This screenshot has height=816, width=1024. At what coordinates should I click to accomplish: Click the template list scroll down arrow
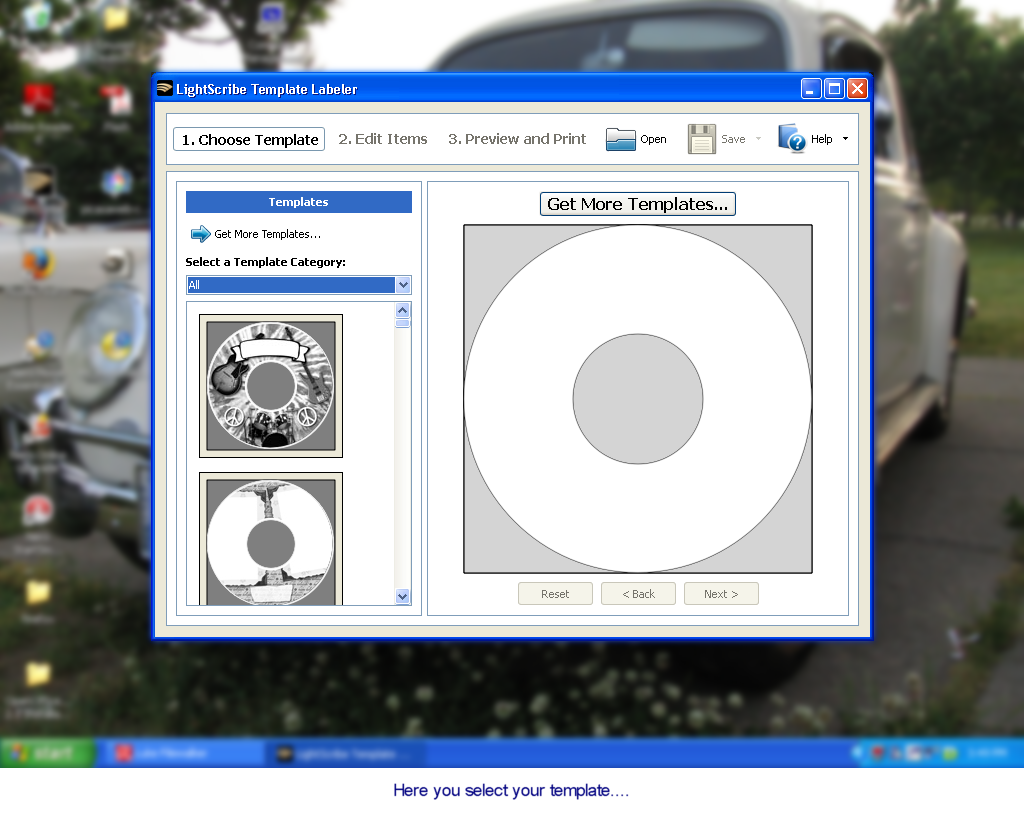403,596
